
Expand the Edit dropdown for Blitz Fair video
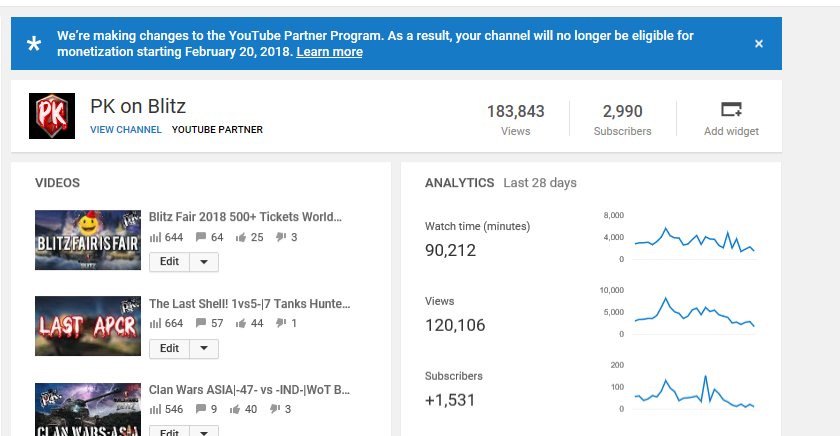(204, 262)
